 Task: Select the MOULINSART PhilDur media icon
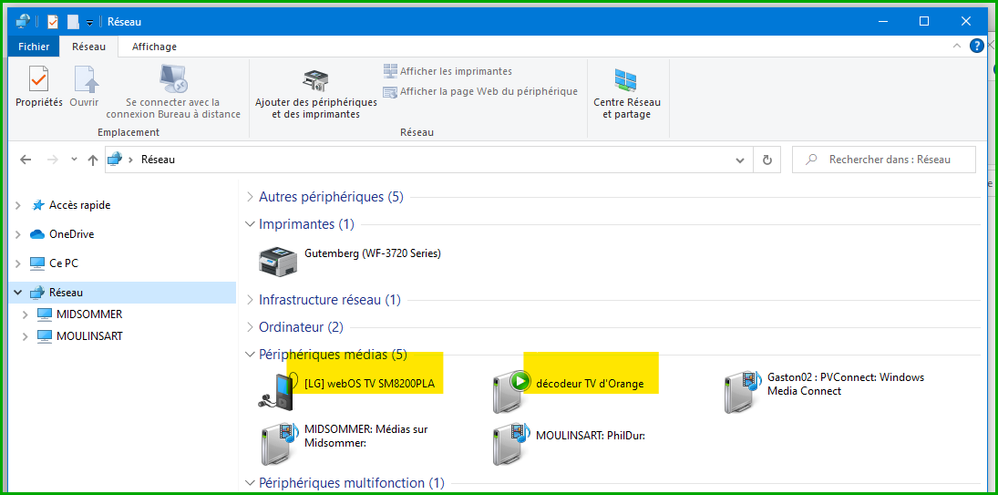tap(513, 443)
